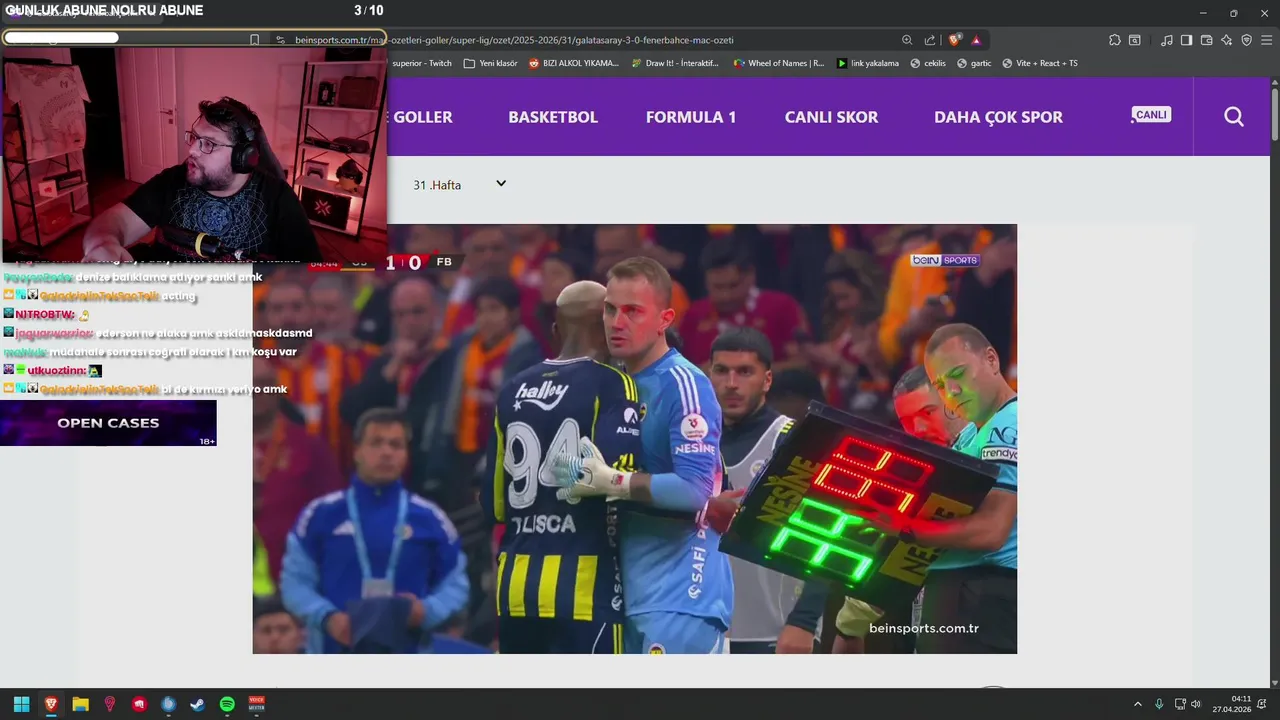Open the cekilis bookmark
The image size is (1280, 720).
(x=928, y=63)
